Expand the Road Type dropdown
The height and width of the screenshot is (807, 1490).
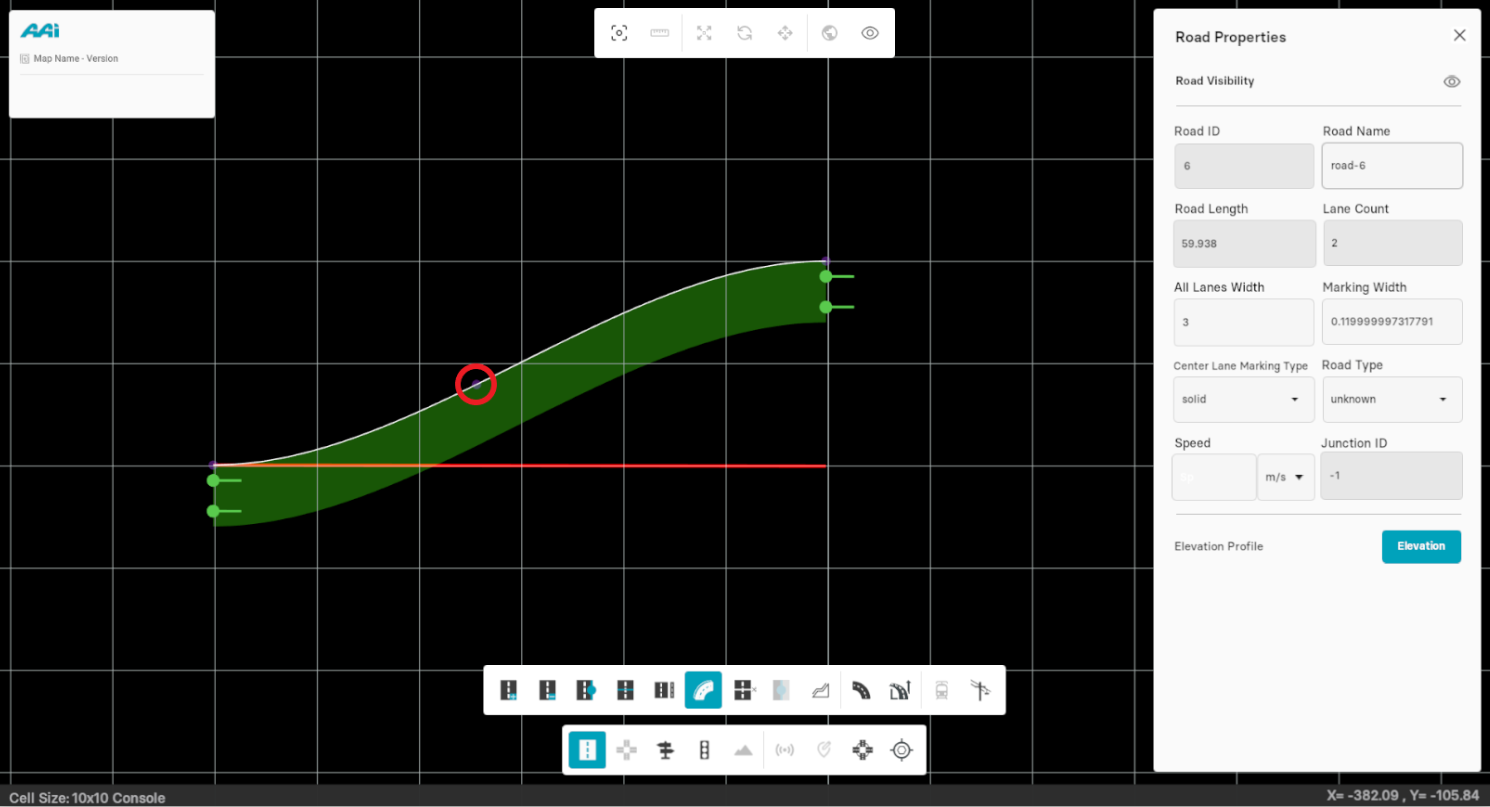[x=1392, y=399]
